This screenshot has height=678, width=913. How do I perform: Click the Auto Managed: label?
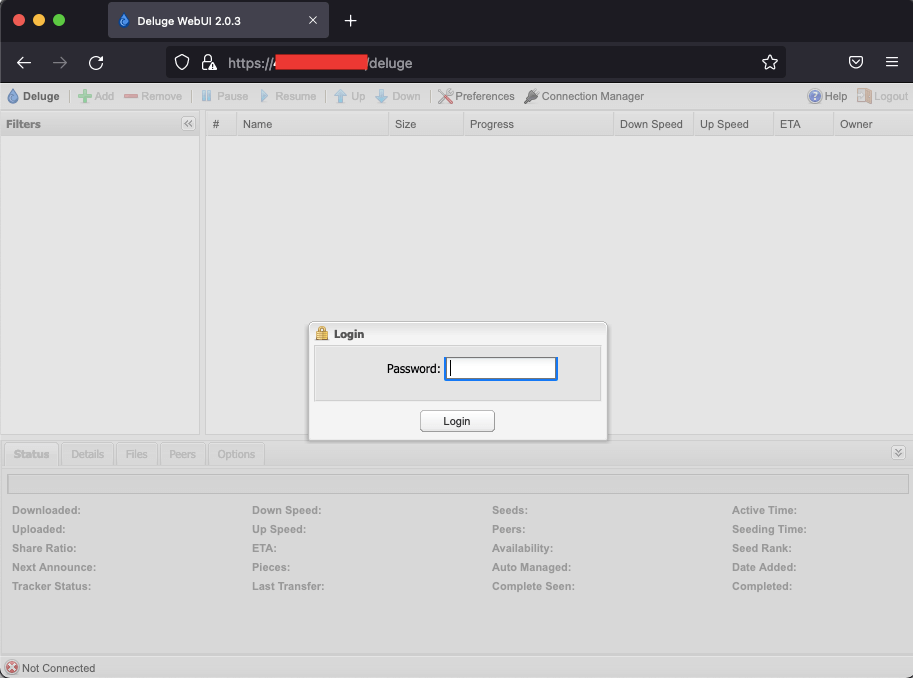pyautogui.click(x=532, y=567)
